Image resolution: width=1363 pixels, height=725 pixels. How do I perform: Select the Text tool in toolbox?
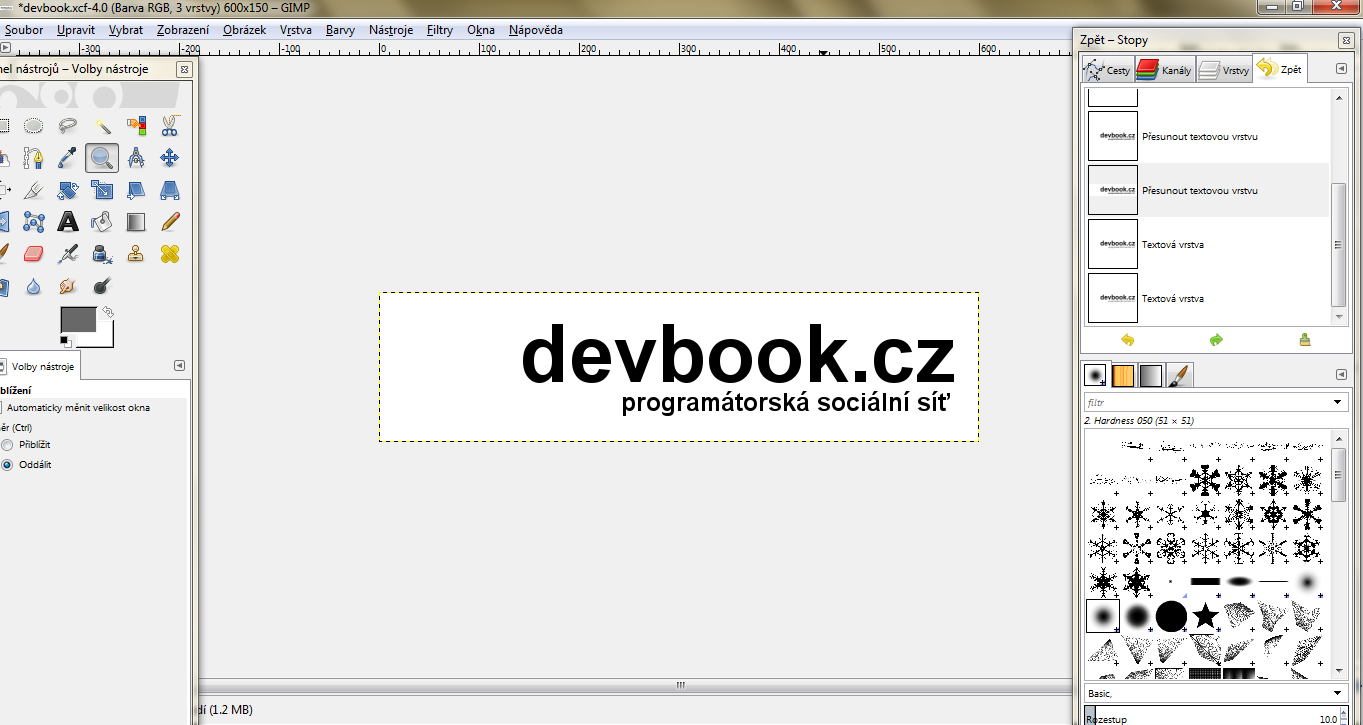pyautogui.click(x=68, y=221)
